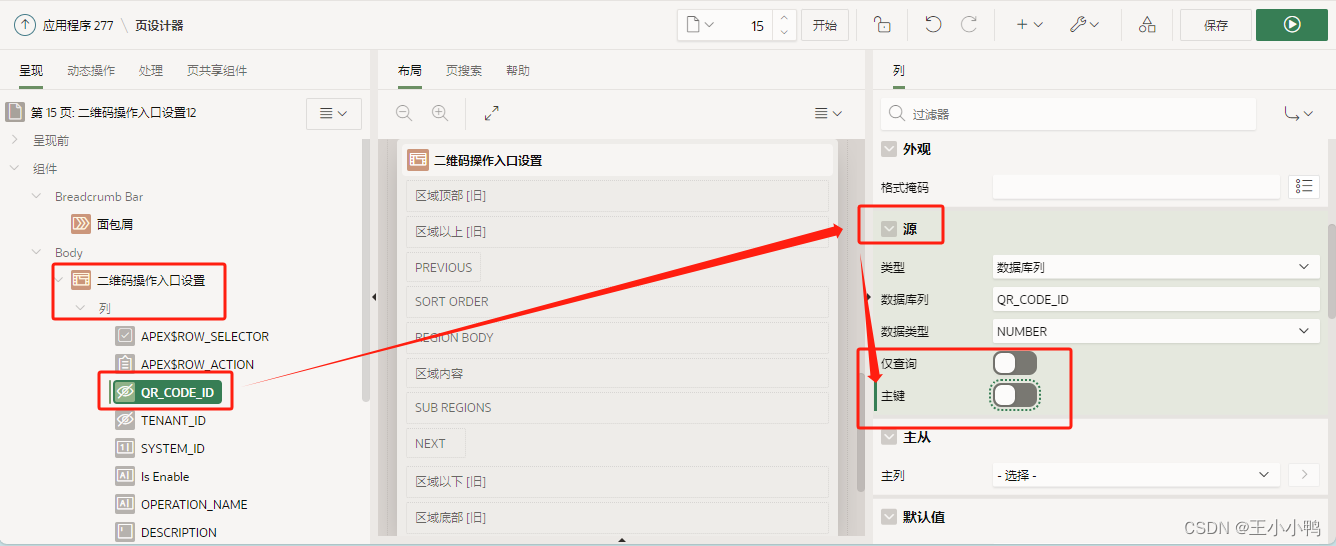1336x546 pixels.
Task: Click the 保存 button
Action: pos(1216,25)
